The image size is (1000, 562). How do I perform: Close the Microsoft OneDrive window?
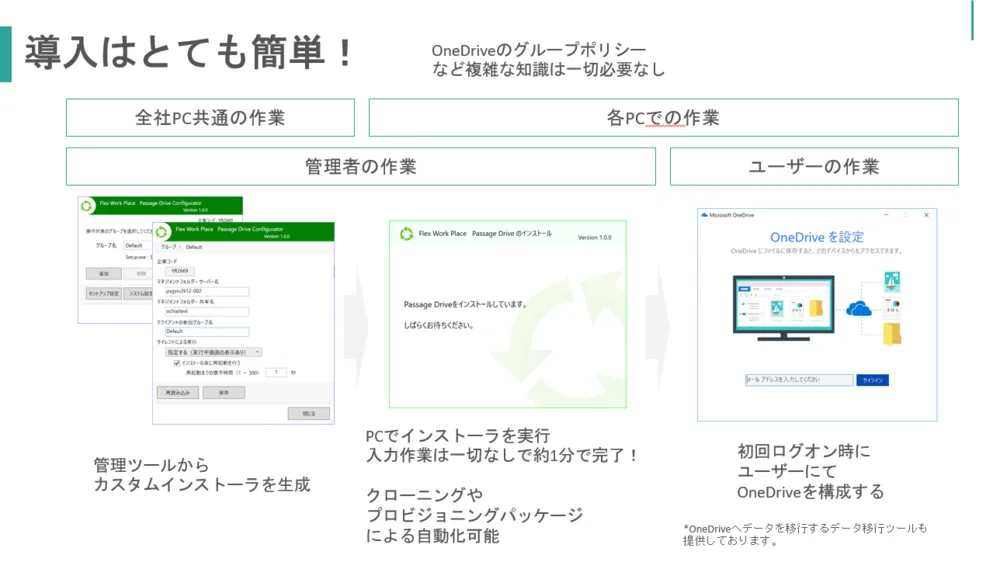pos(926,215)
